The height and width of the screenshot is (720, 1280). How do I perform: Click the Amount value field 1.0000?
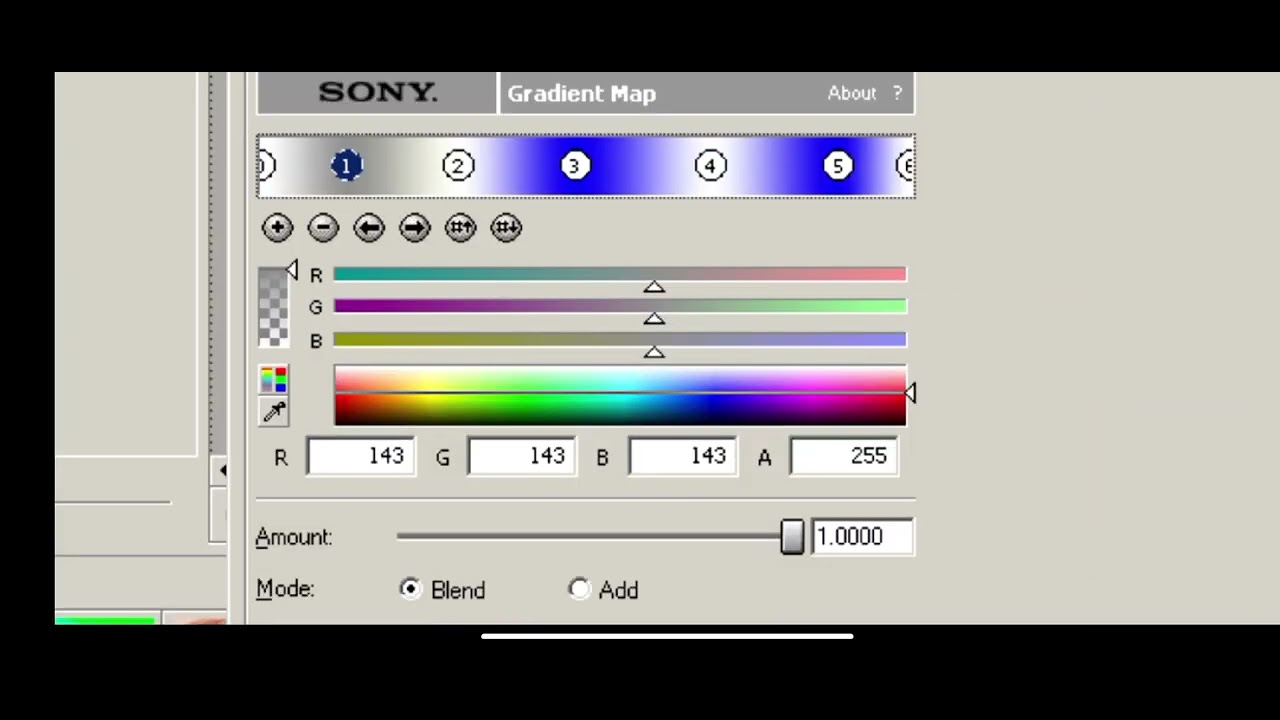point(861,537)
